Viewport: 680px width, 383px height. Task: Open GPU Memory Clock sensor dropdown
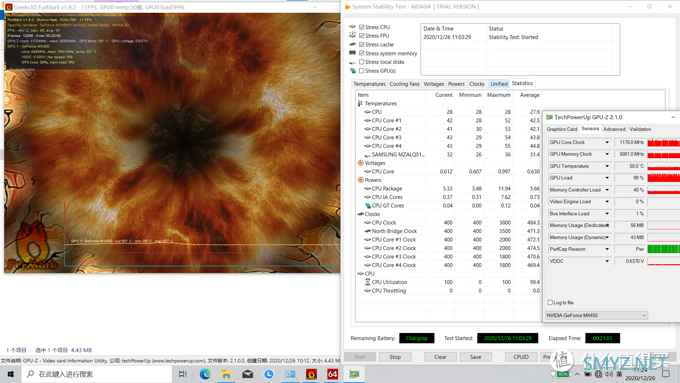pos(607,154)
